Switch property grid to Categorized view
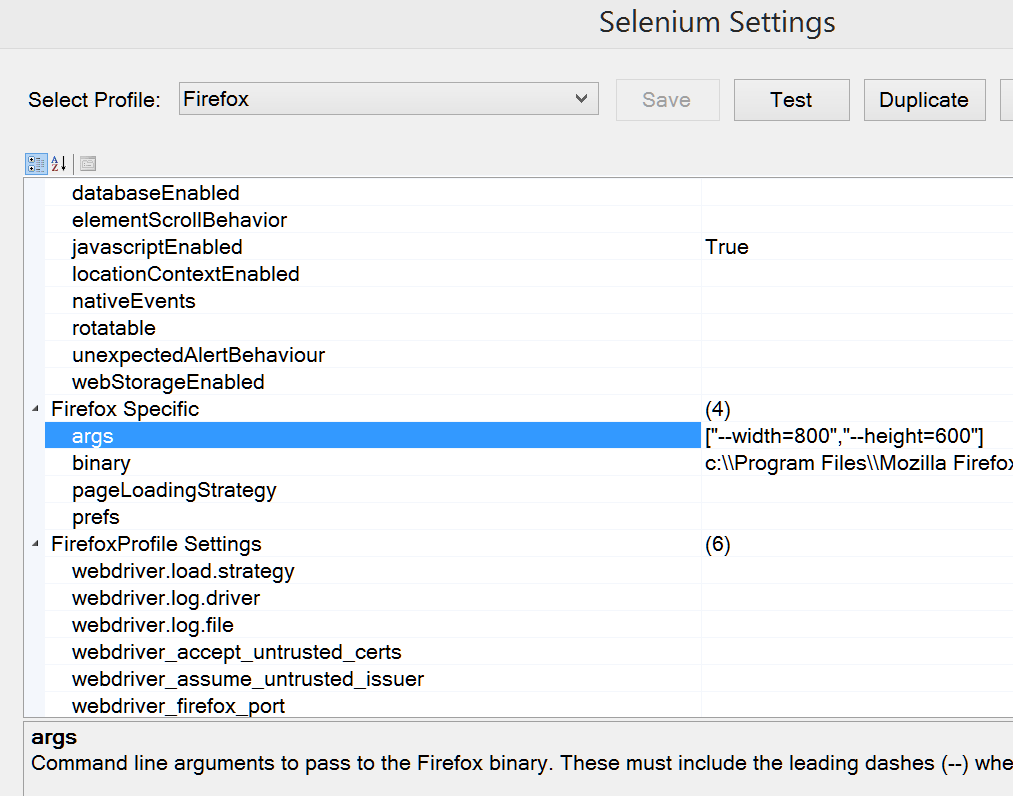 [35, 163]
